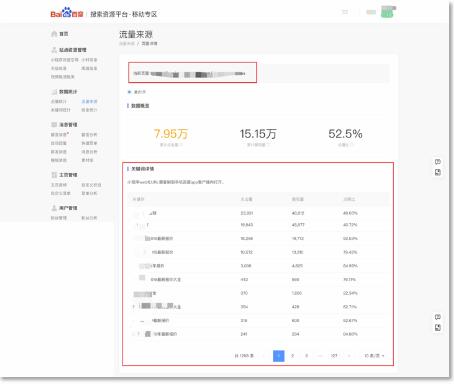
Task: Go to page 3 in the pagination
Action: (x=306, y=356)
